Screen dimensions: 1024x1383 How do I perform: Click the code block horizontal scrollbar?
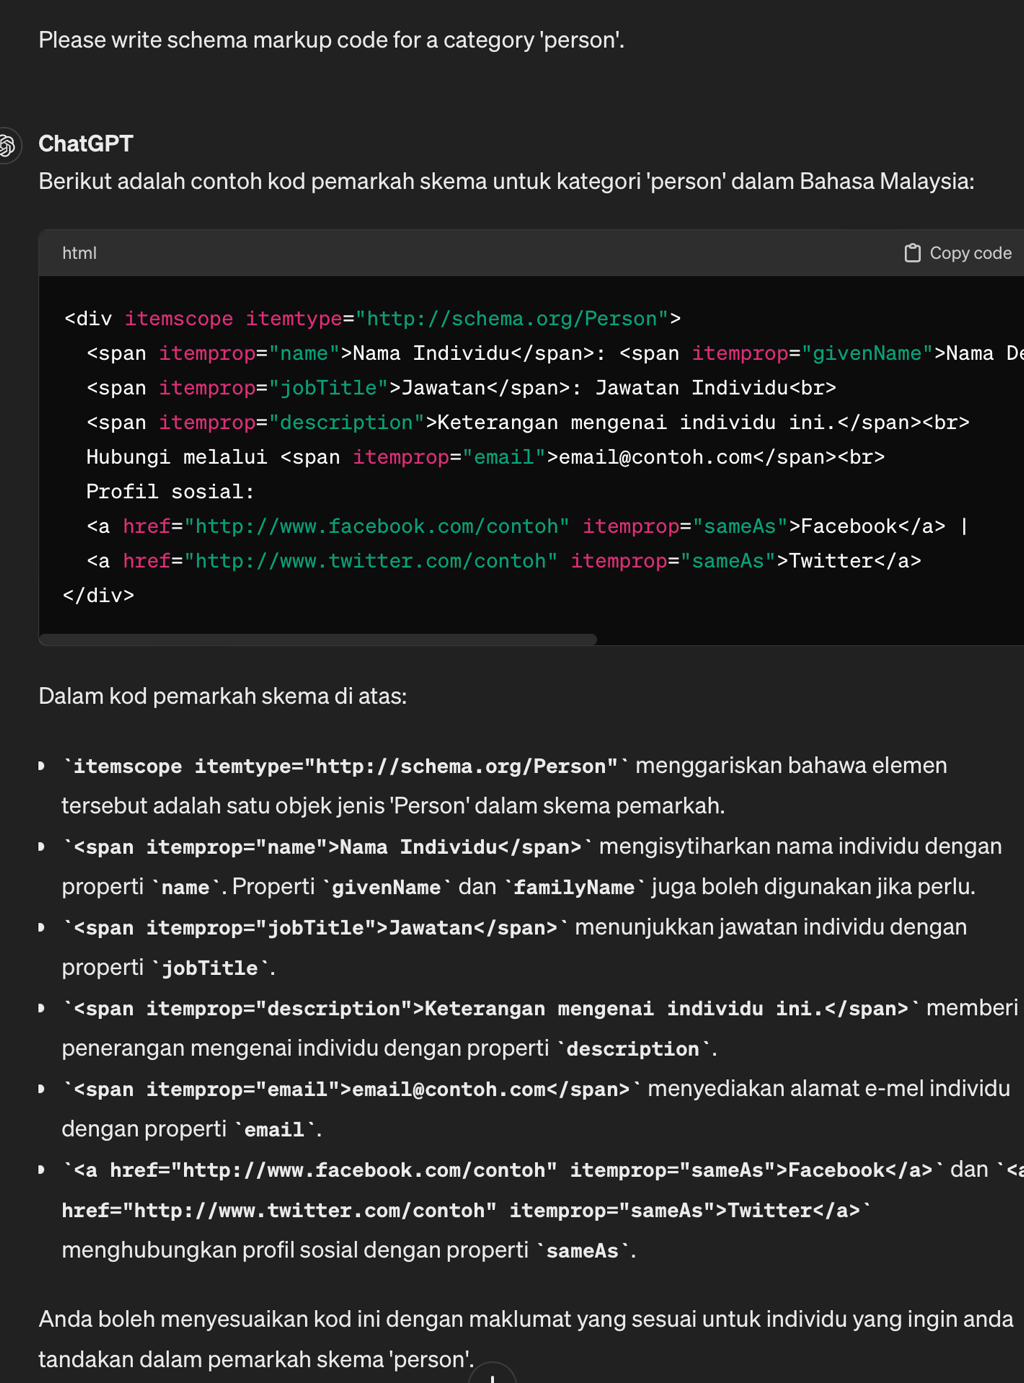318,639
